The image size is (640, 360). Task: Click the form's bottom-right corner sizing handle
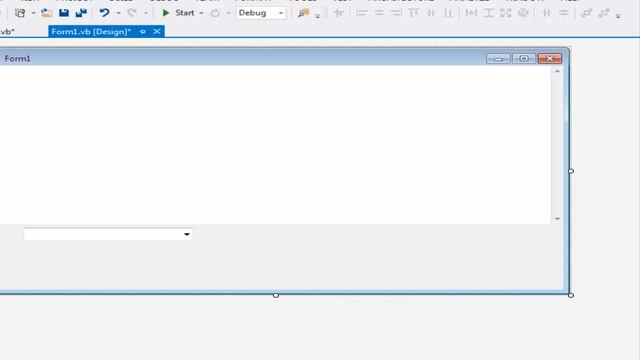point(571,295)
